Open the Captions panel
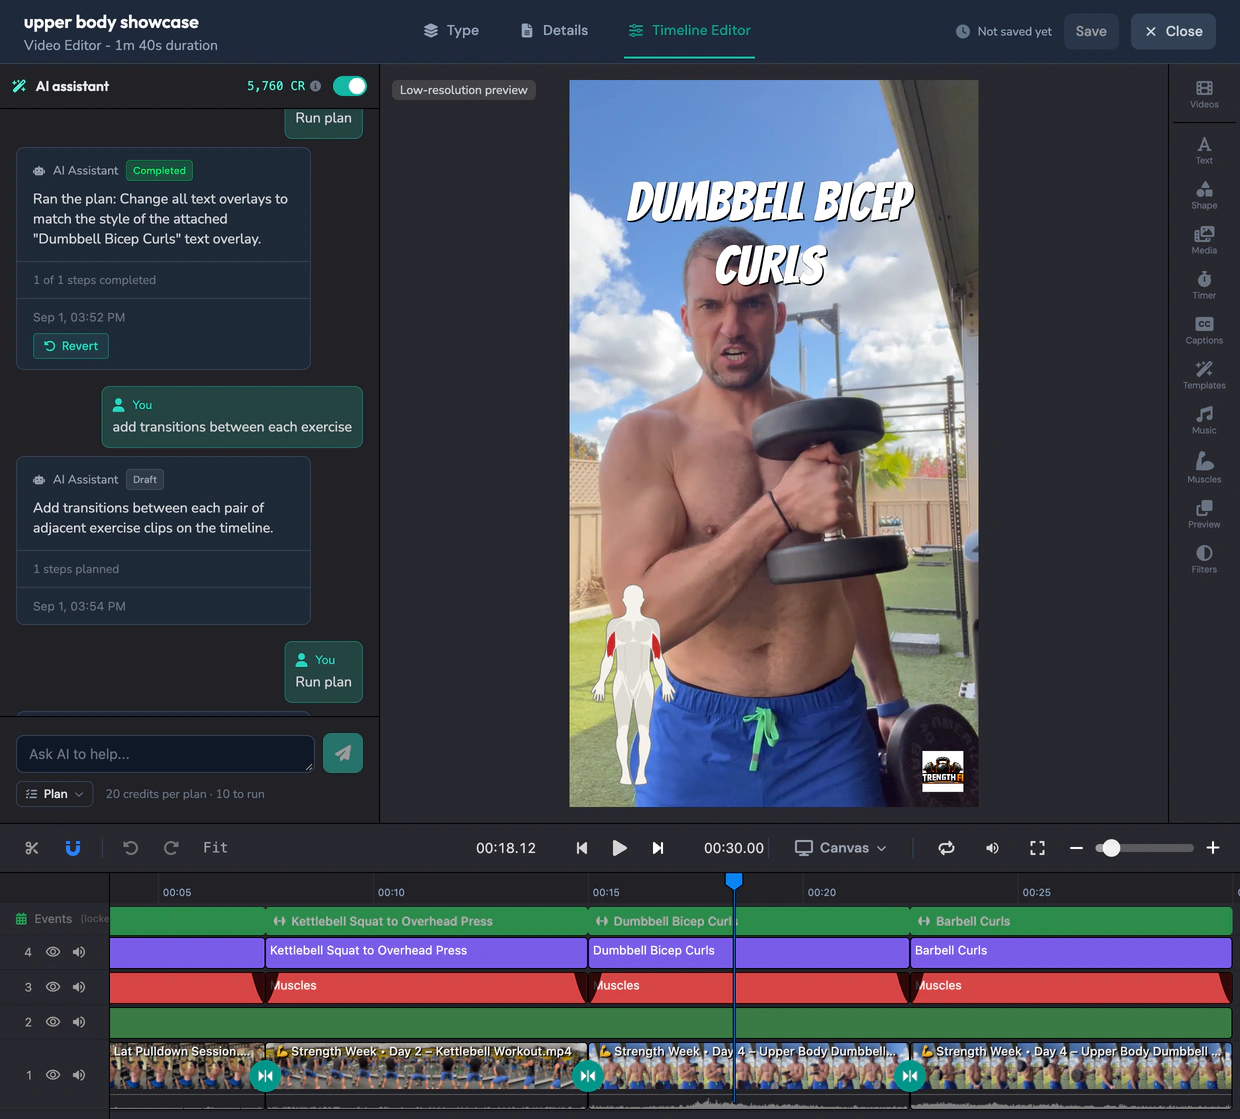Viewport: 1240px width, 1119px height. click(1204, 330)
